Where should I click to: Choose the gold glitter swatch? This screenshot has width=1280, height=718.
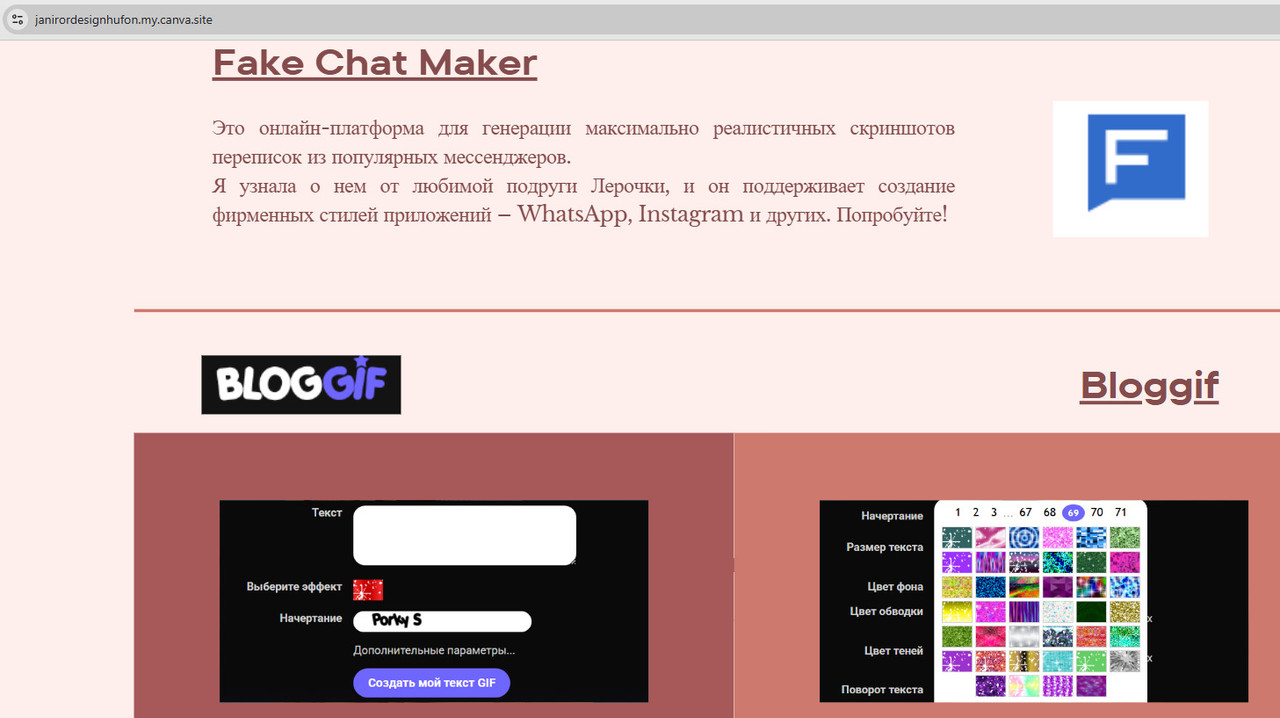pyautogui.click(x=1125, y=612)
